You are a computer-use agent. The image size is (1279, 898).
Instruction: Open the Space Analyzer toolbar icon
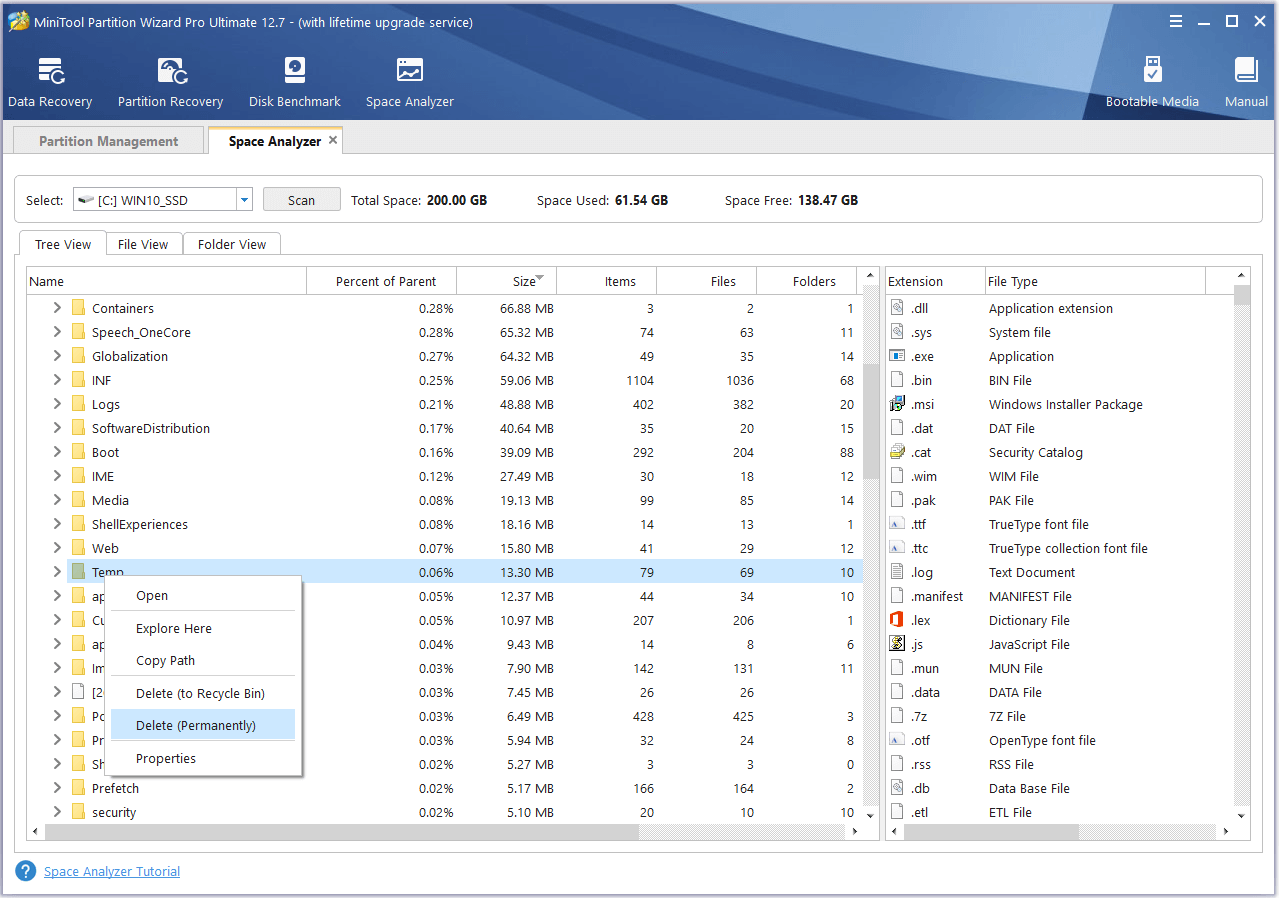[x=410, y=83]
